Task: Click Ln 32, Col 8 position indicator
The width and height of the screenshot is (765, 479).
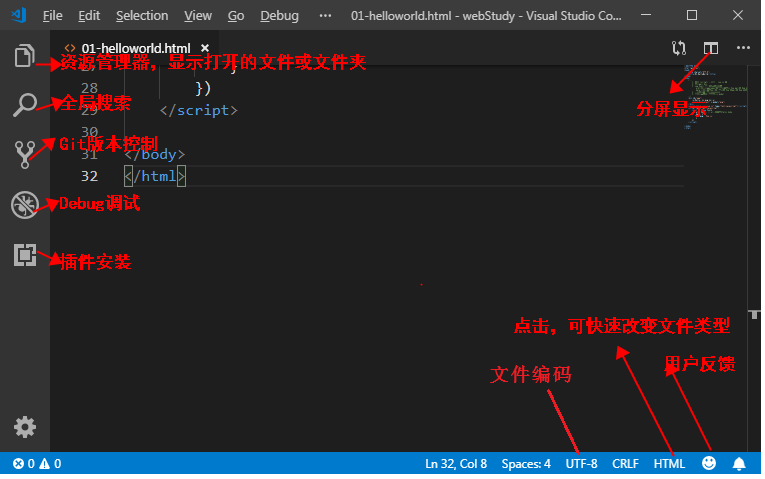Action: [456, 463]
